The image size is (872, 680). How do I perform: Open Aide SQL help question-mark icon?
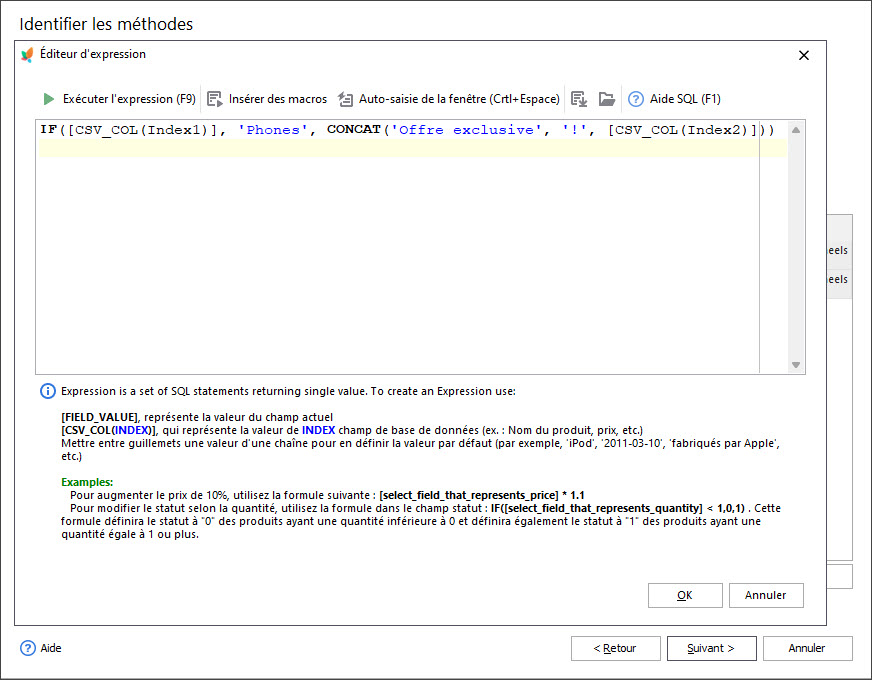(x=636, y=99)
